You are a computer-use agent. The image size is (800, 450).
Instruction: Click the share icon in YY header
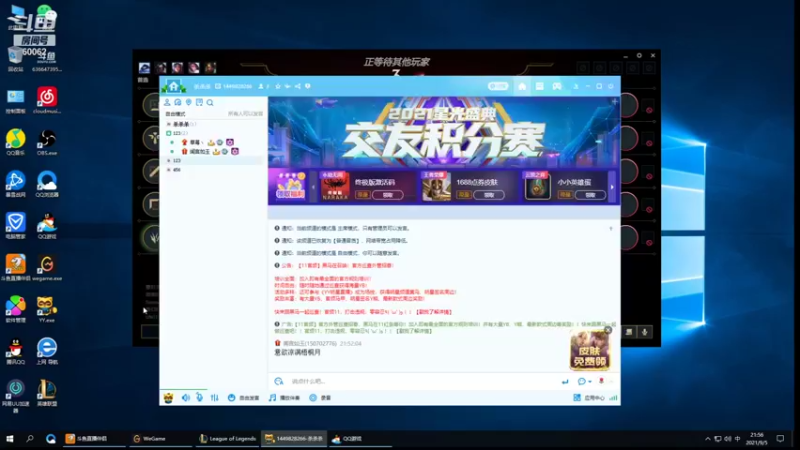point(298,86)
